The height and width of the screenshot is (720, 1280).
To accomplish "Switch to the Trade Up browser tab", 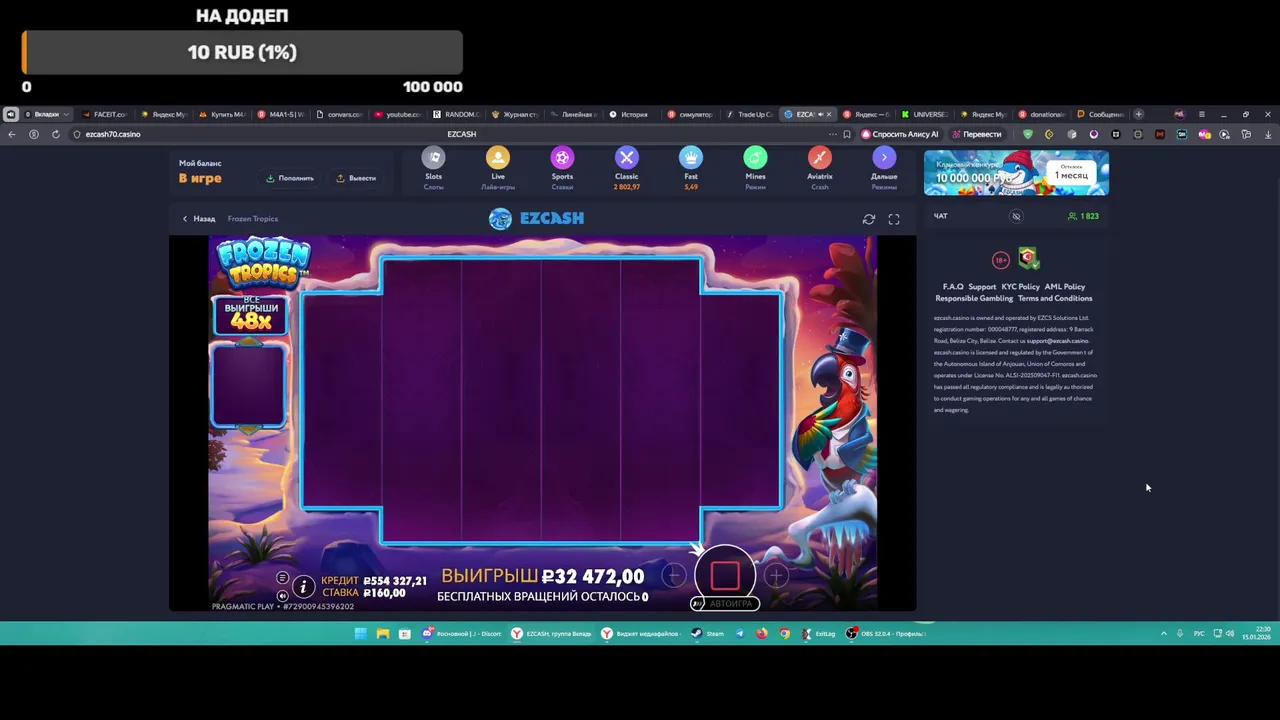I will [750, 114].
